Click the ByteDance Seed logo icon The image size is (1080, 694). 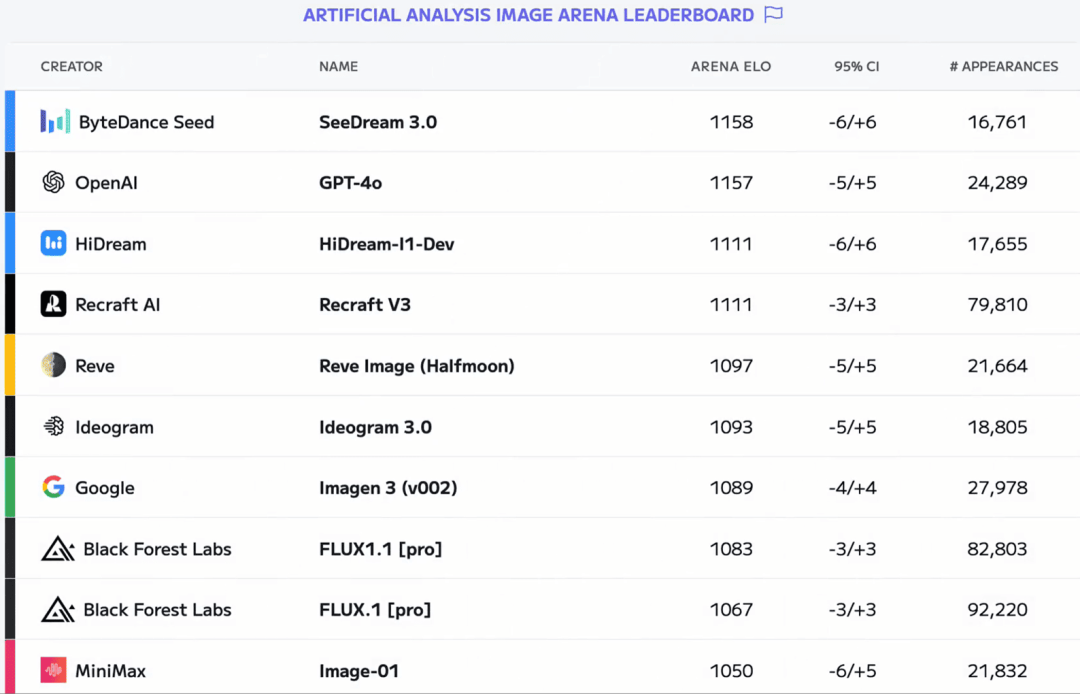tap(55, 122)
